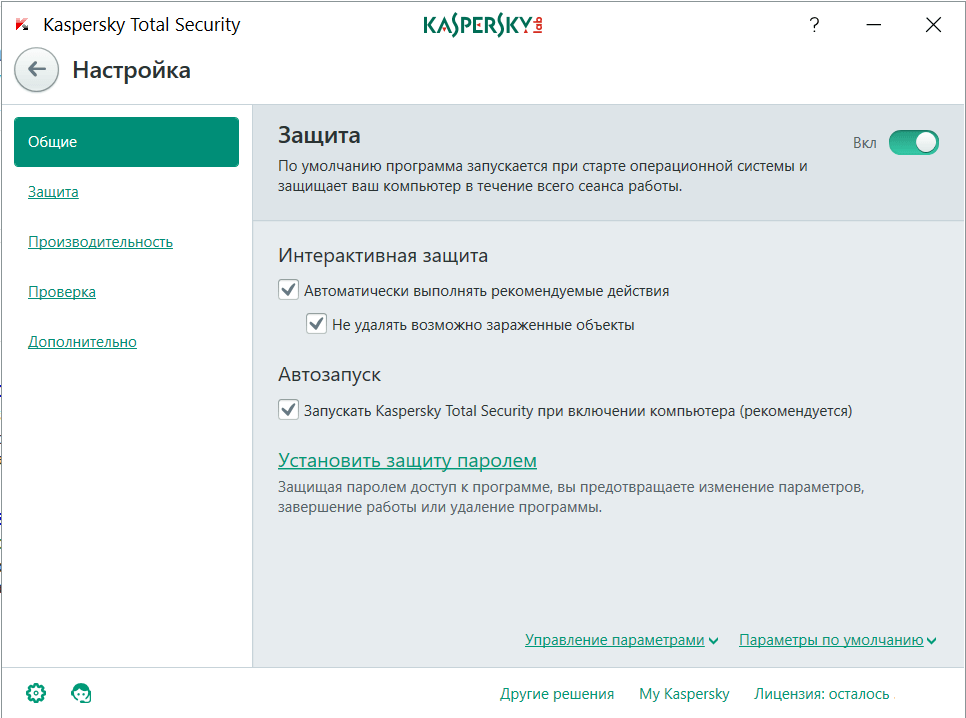Screen dimensions: 966x718
Task: Uncheck Не удалять возможно зараженные объекты
Action: (x=317, y=324)
